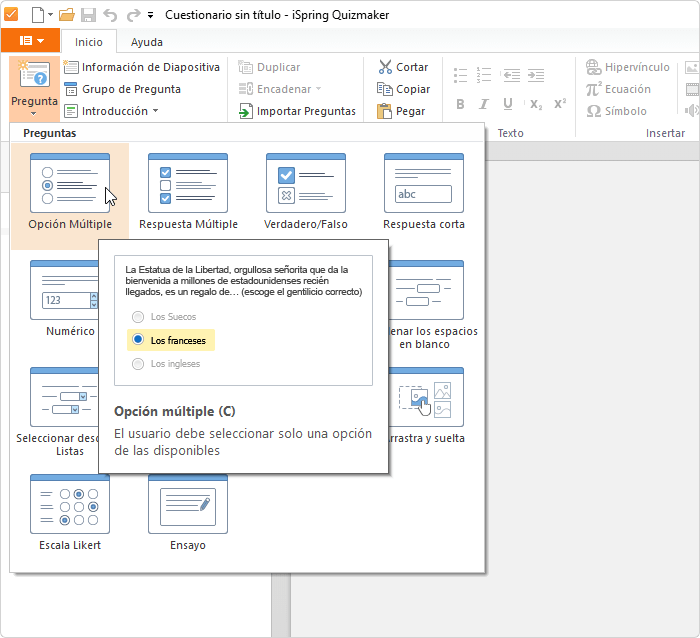Undo the last action
Image resolution: width=700 pixels, height=638 pixels.
(110, 15)
